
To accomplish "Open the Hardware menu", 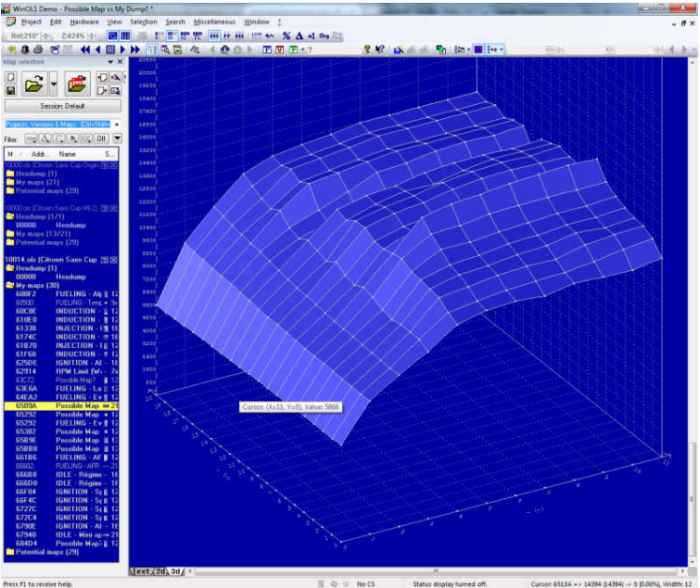I will click(x=86, y=21).
